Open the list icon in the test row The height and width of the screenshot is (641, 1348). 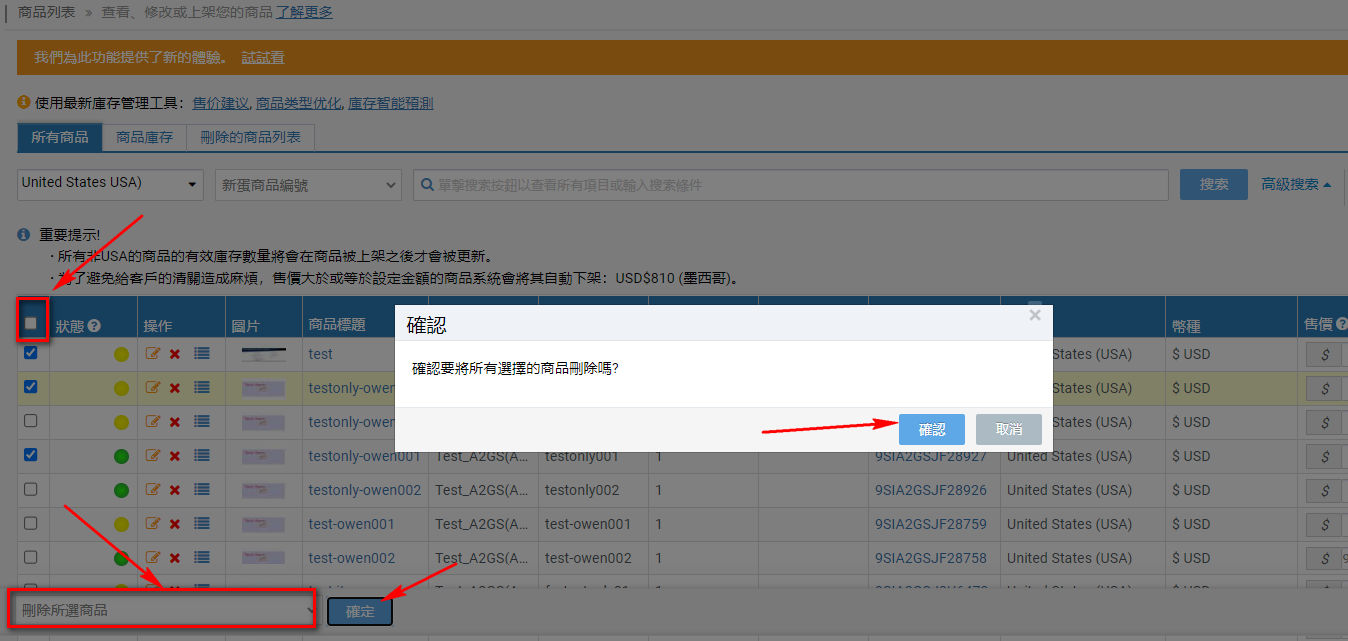point(202,353)
